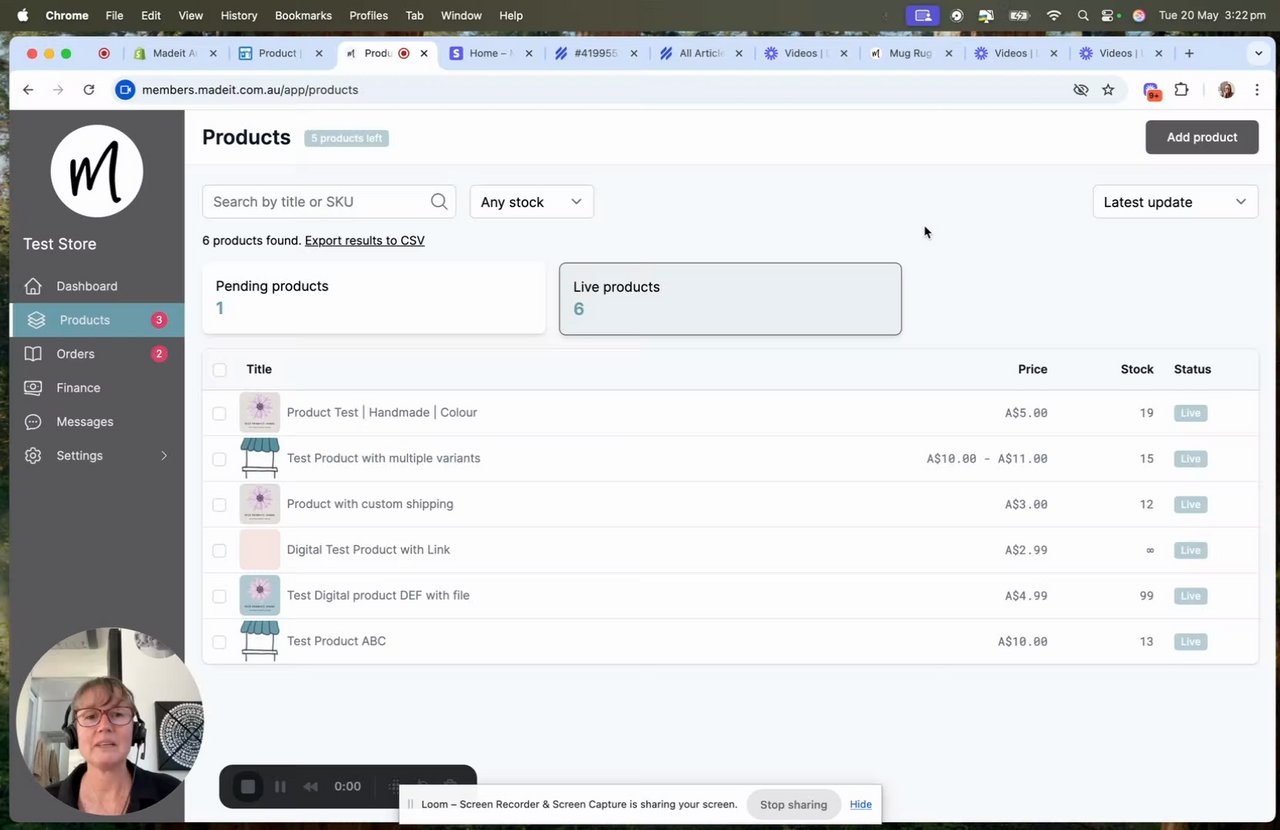The image size is (1280, 830).
Task: Open the Any stock dropdown
Action: [532, 201]
